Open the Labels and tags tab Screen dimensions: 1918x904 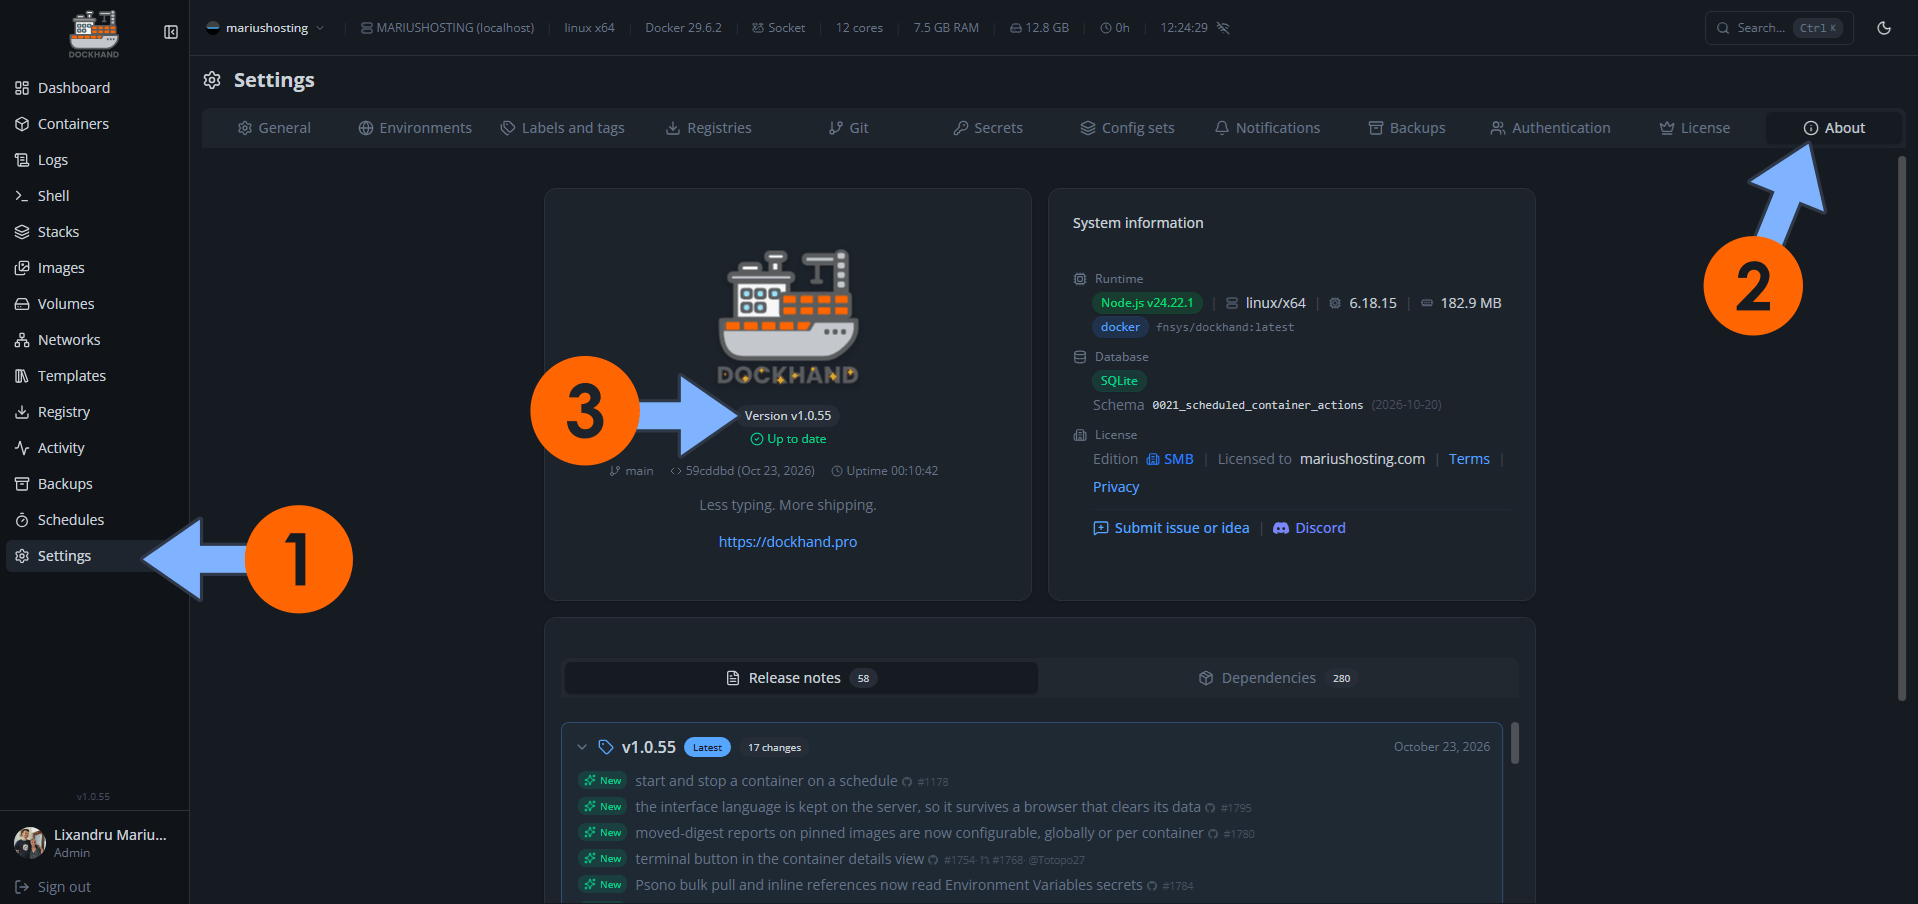(x=563, y=128)
